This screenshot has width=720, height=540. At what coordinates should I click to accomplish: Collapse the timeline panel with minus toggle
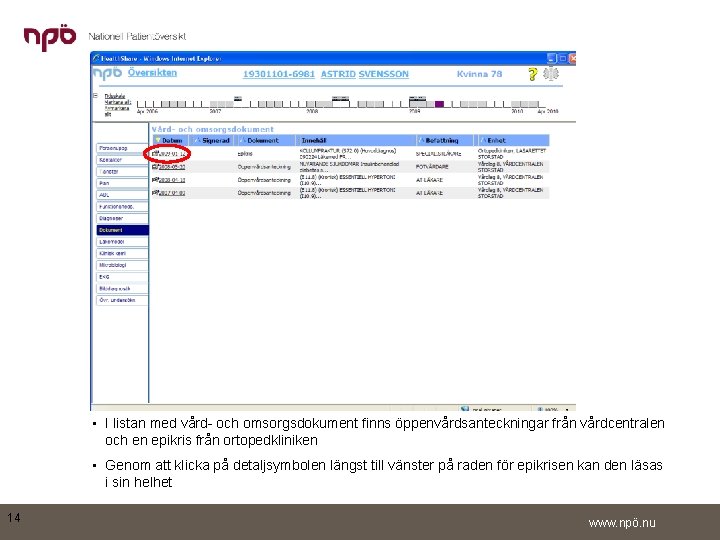coord(96,96)
